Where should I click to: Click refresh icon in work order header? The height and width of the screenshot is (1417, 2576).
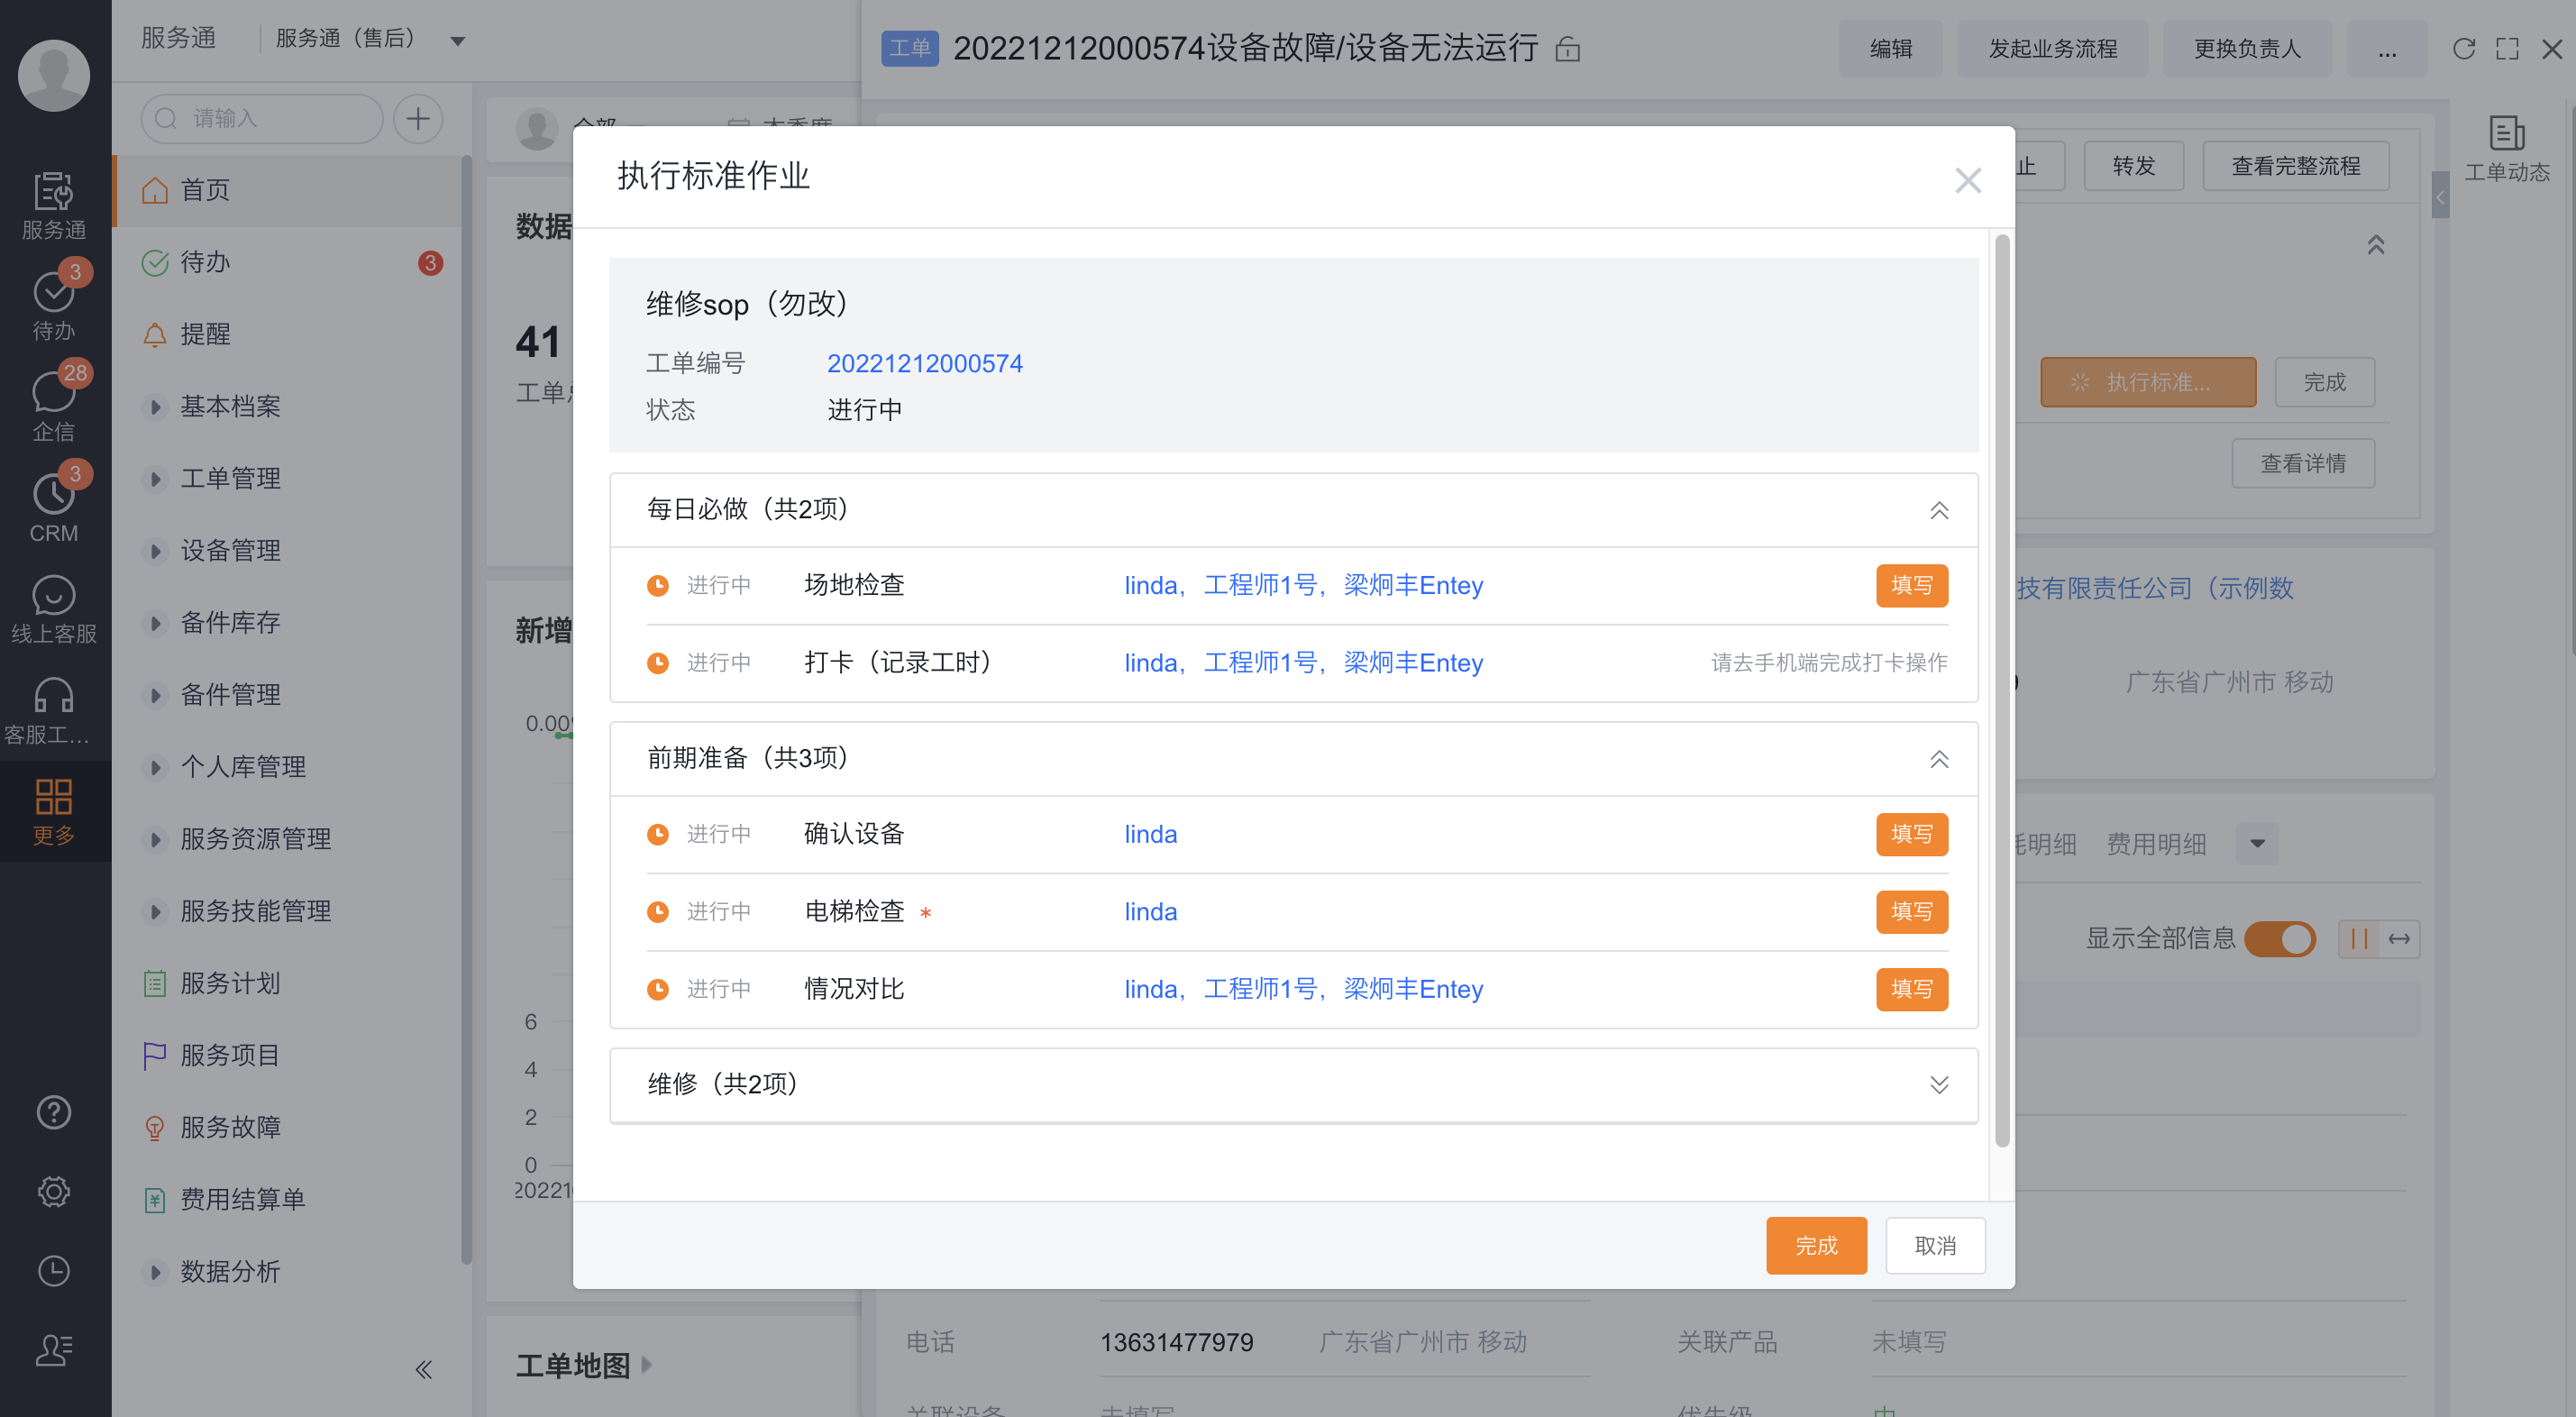2463,48
